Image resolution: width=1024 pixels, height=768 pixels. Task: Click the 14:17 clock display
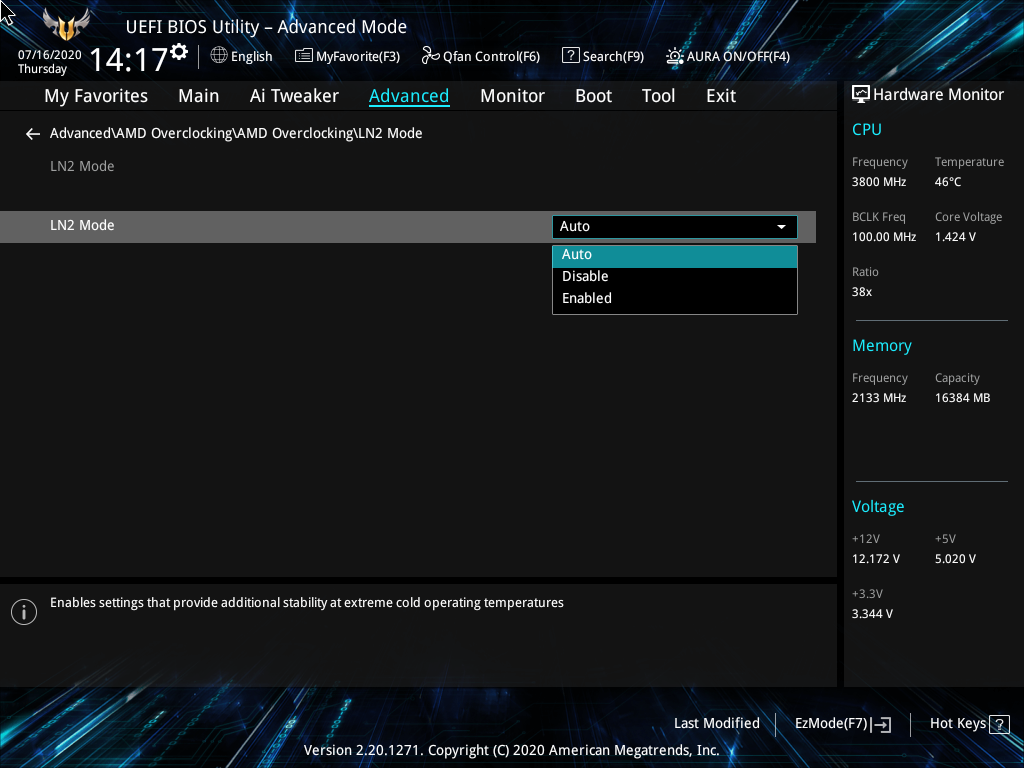coord(129,59)
